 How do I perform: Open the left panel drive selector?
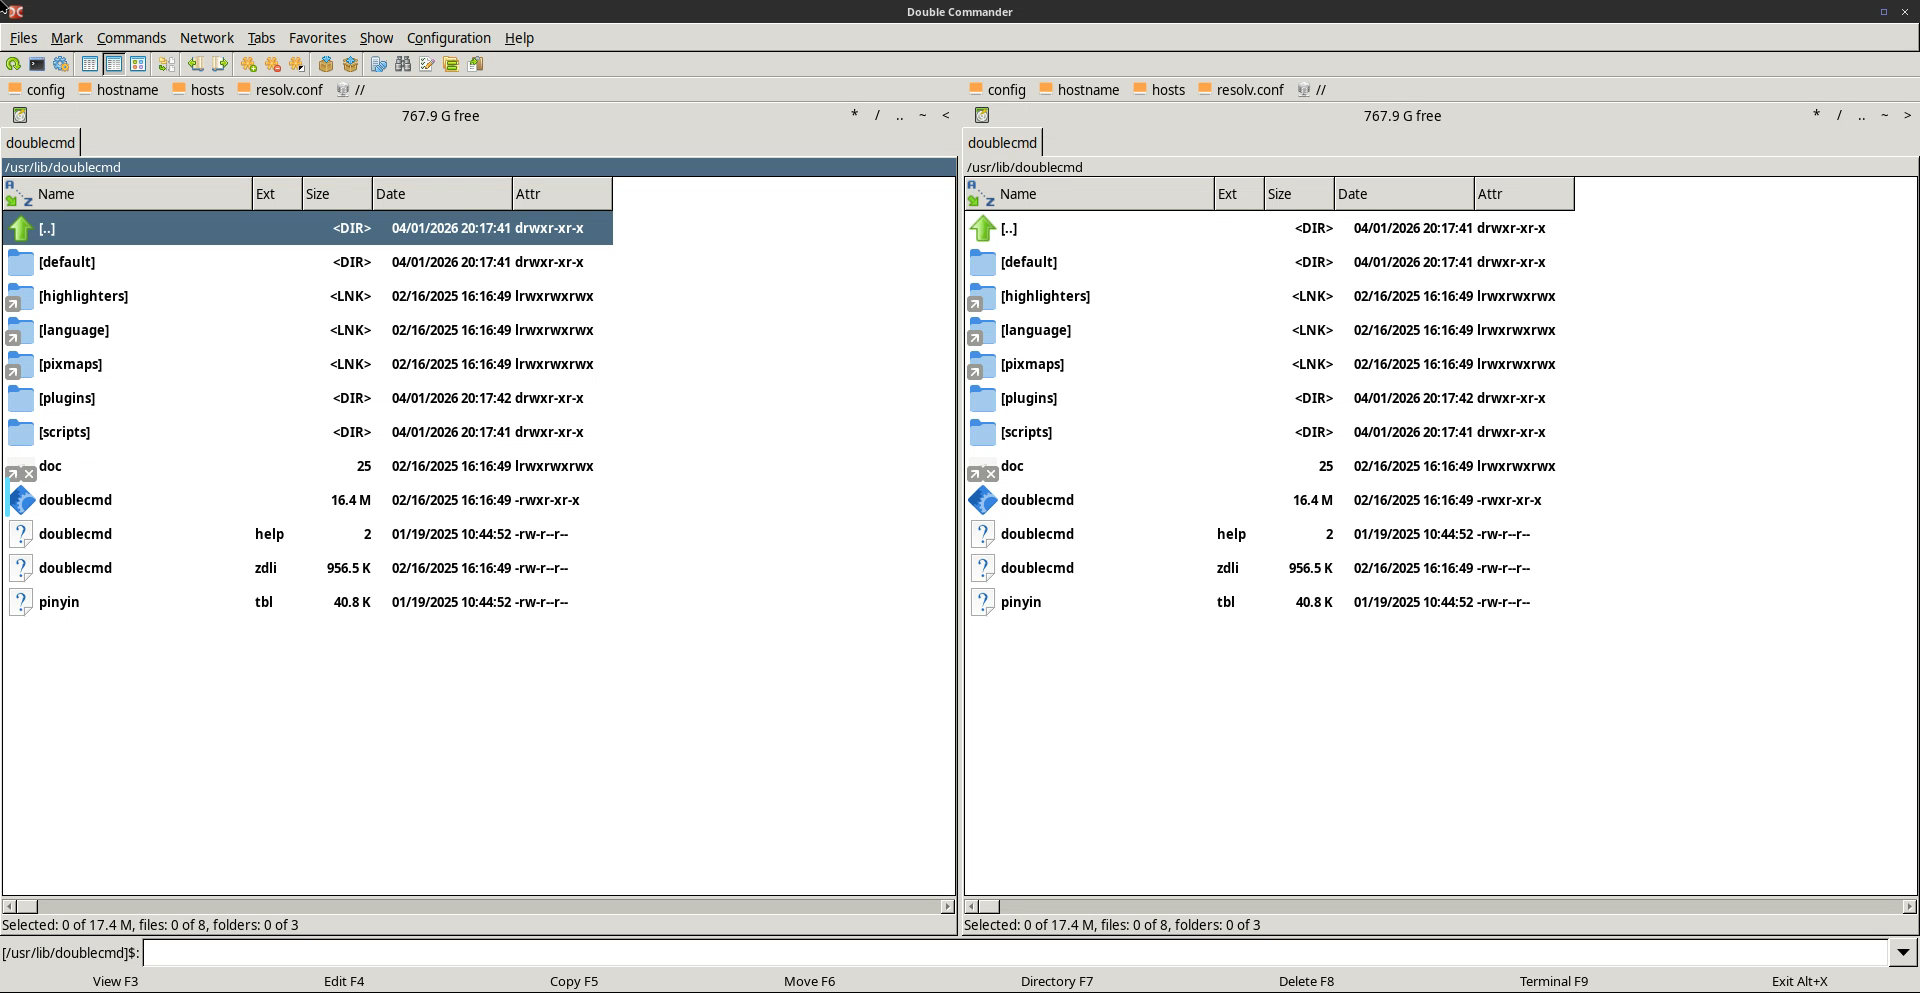tap(20, 116)
